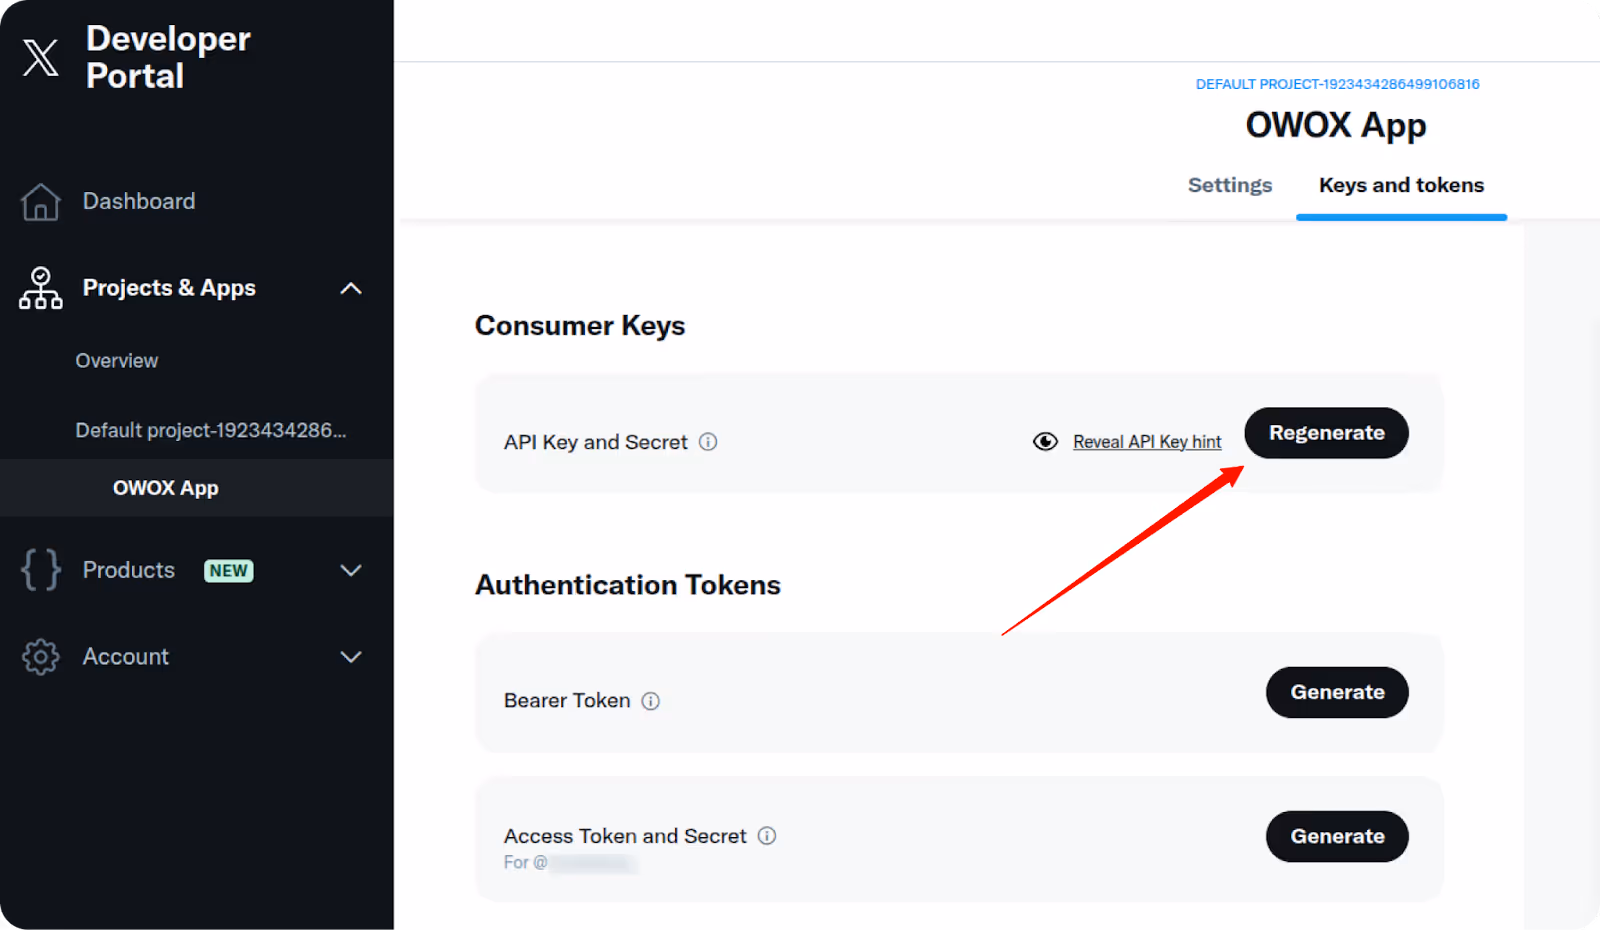
Task: Generate a Bearer Token
Action: click(x=1337, y=692)
